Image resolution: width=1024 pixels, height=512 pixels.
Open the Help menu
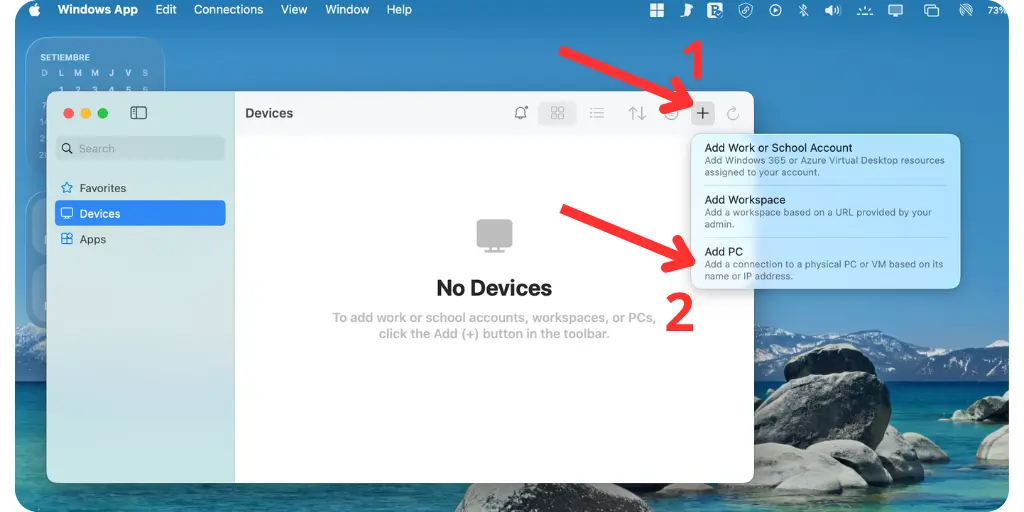click(x=399, y=10)
